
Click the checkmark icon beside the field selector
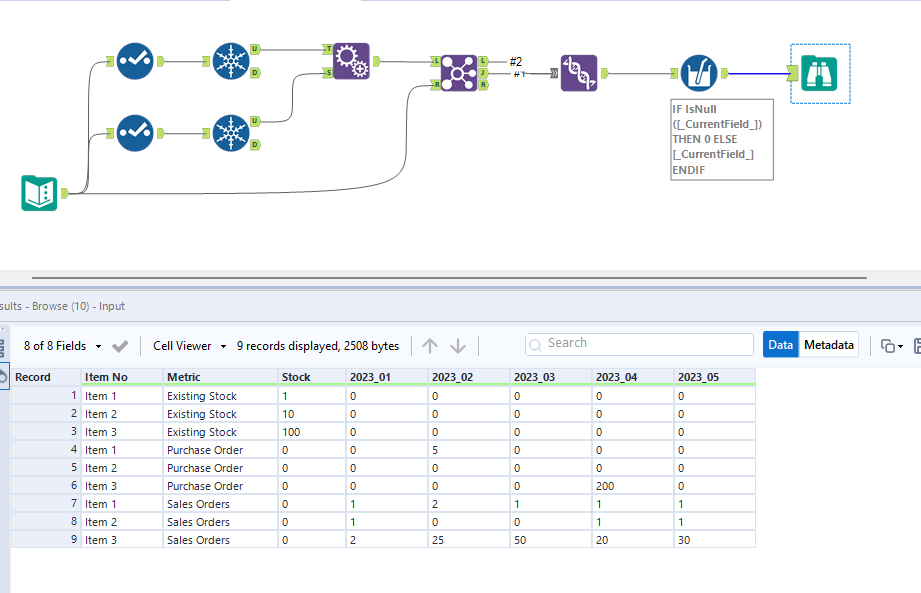pos(119,343)
